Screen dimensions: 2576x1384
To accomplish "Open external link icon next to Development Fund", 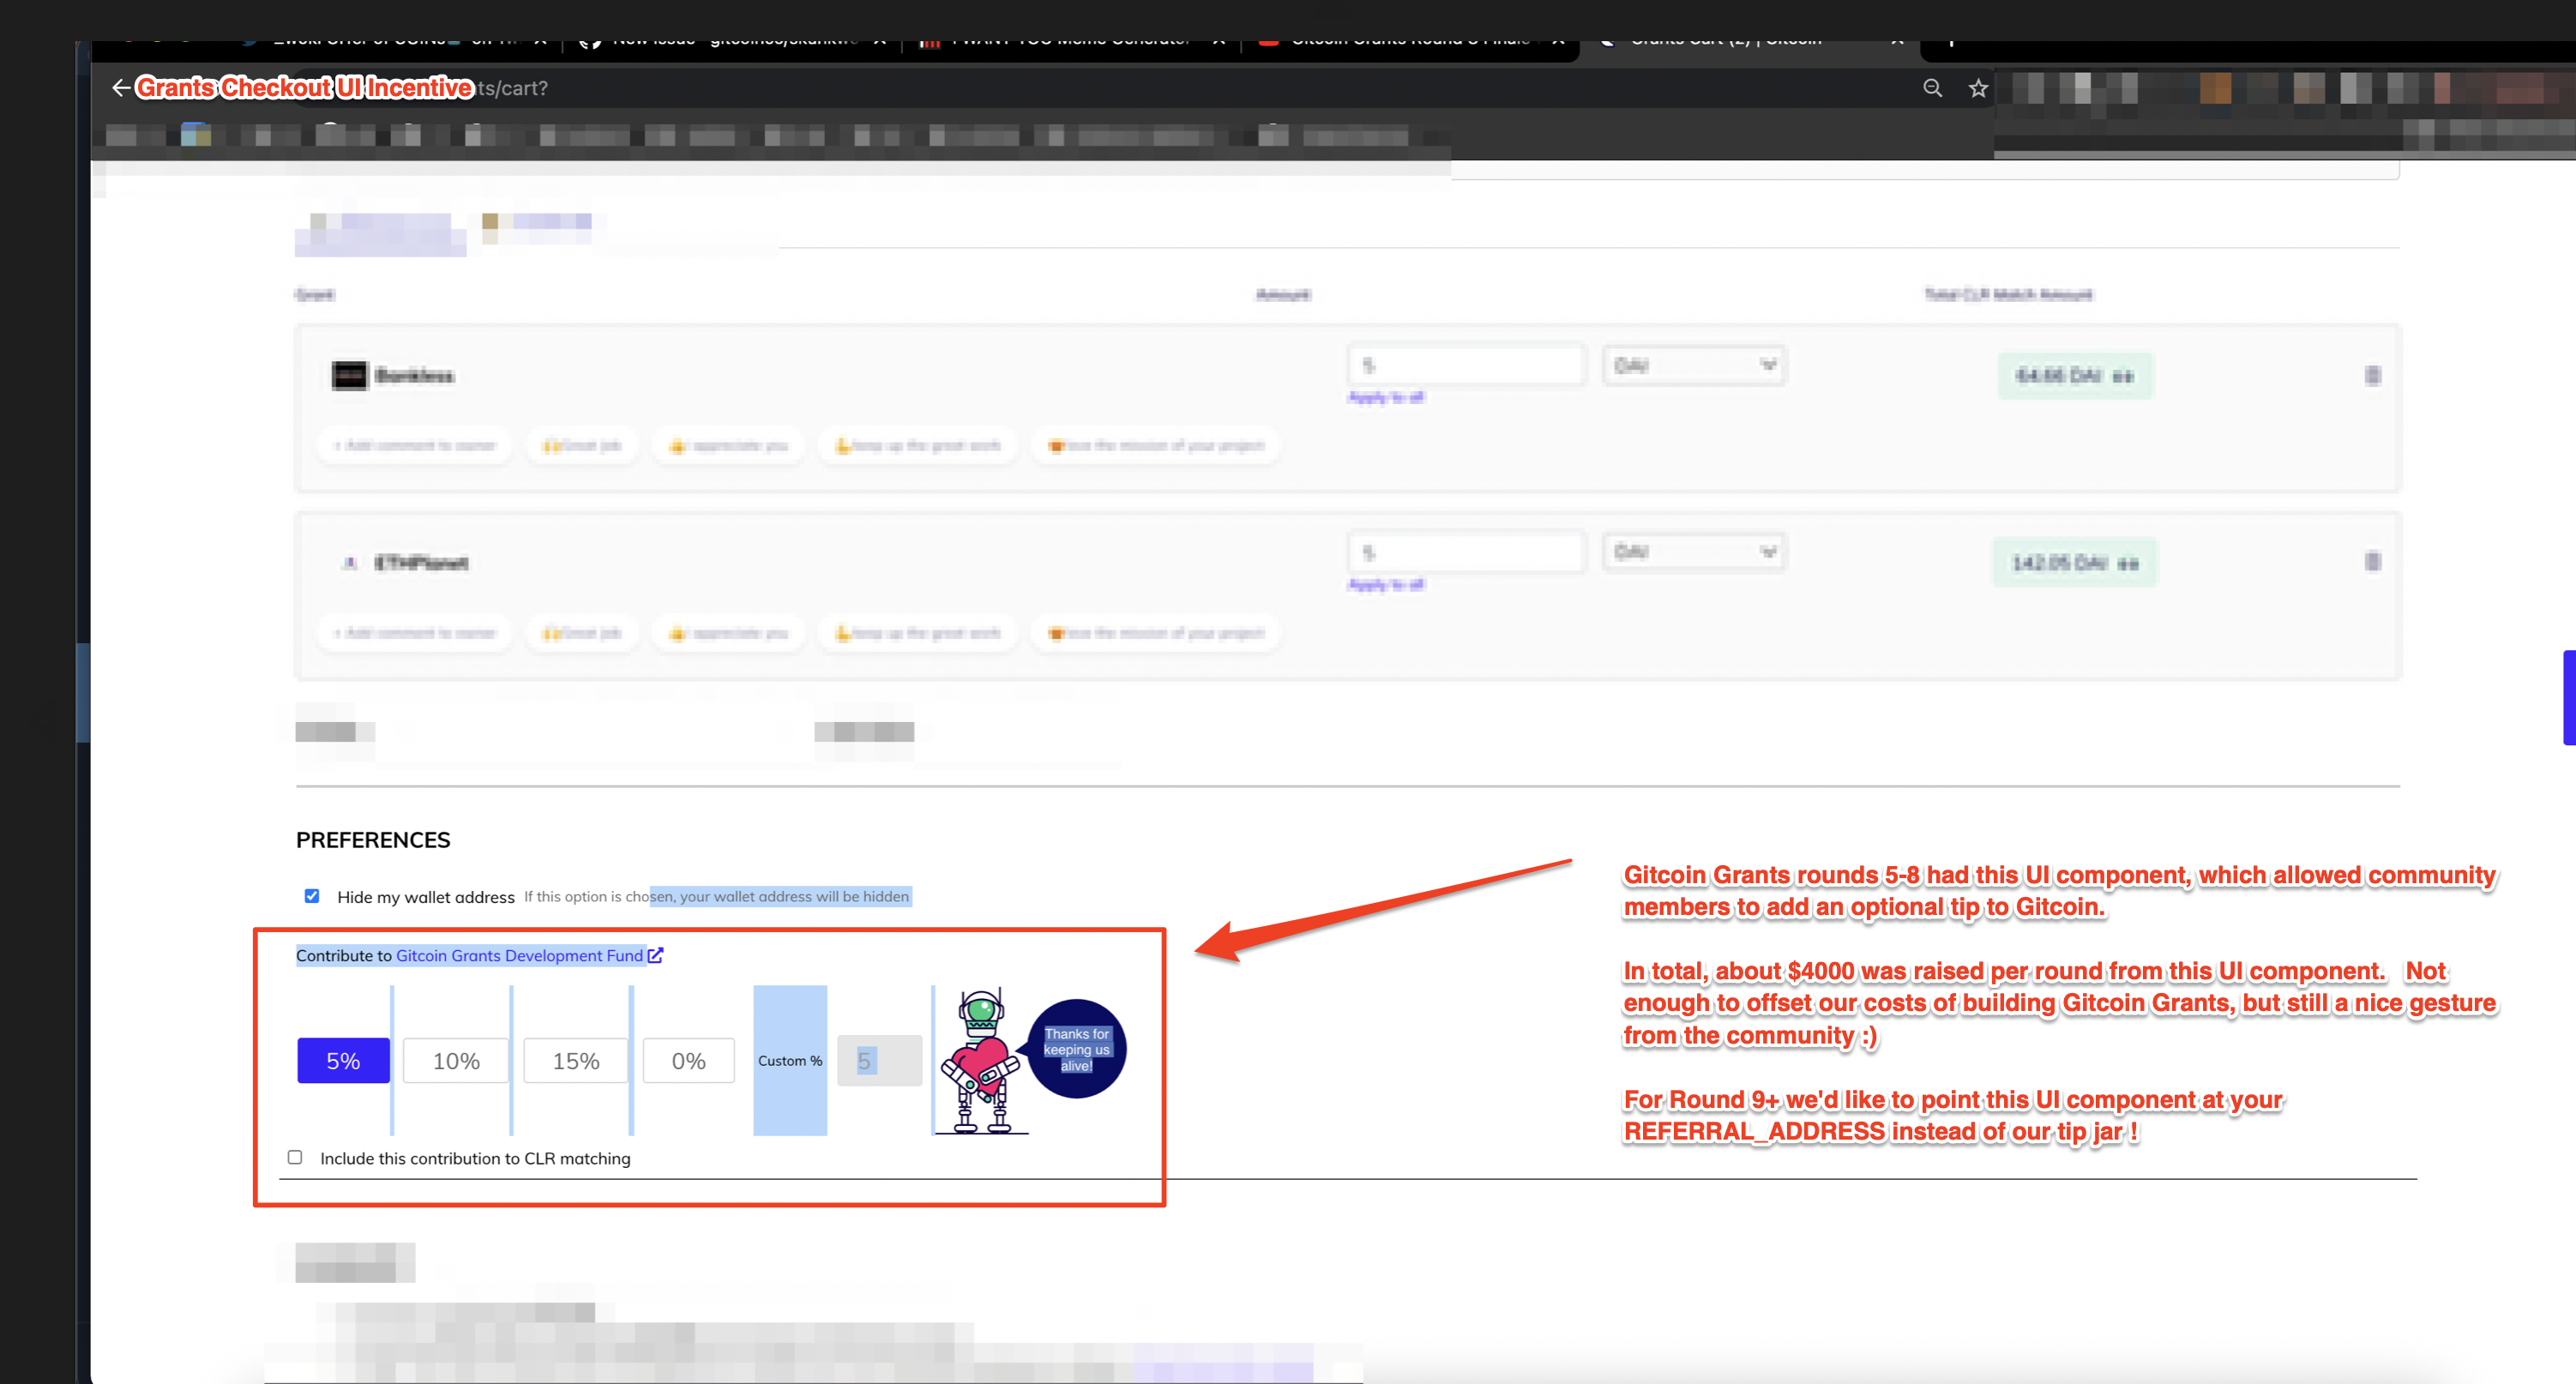I will [655, 955].
